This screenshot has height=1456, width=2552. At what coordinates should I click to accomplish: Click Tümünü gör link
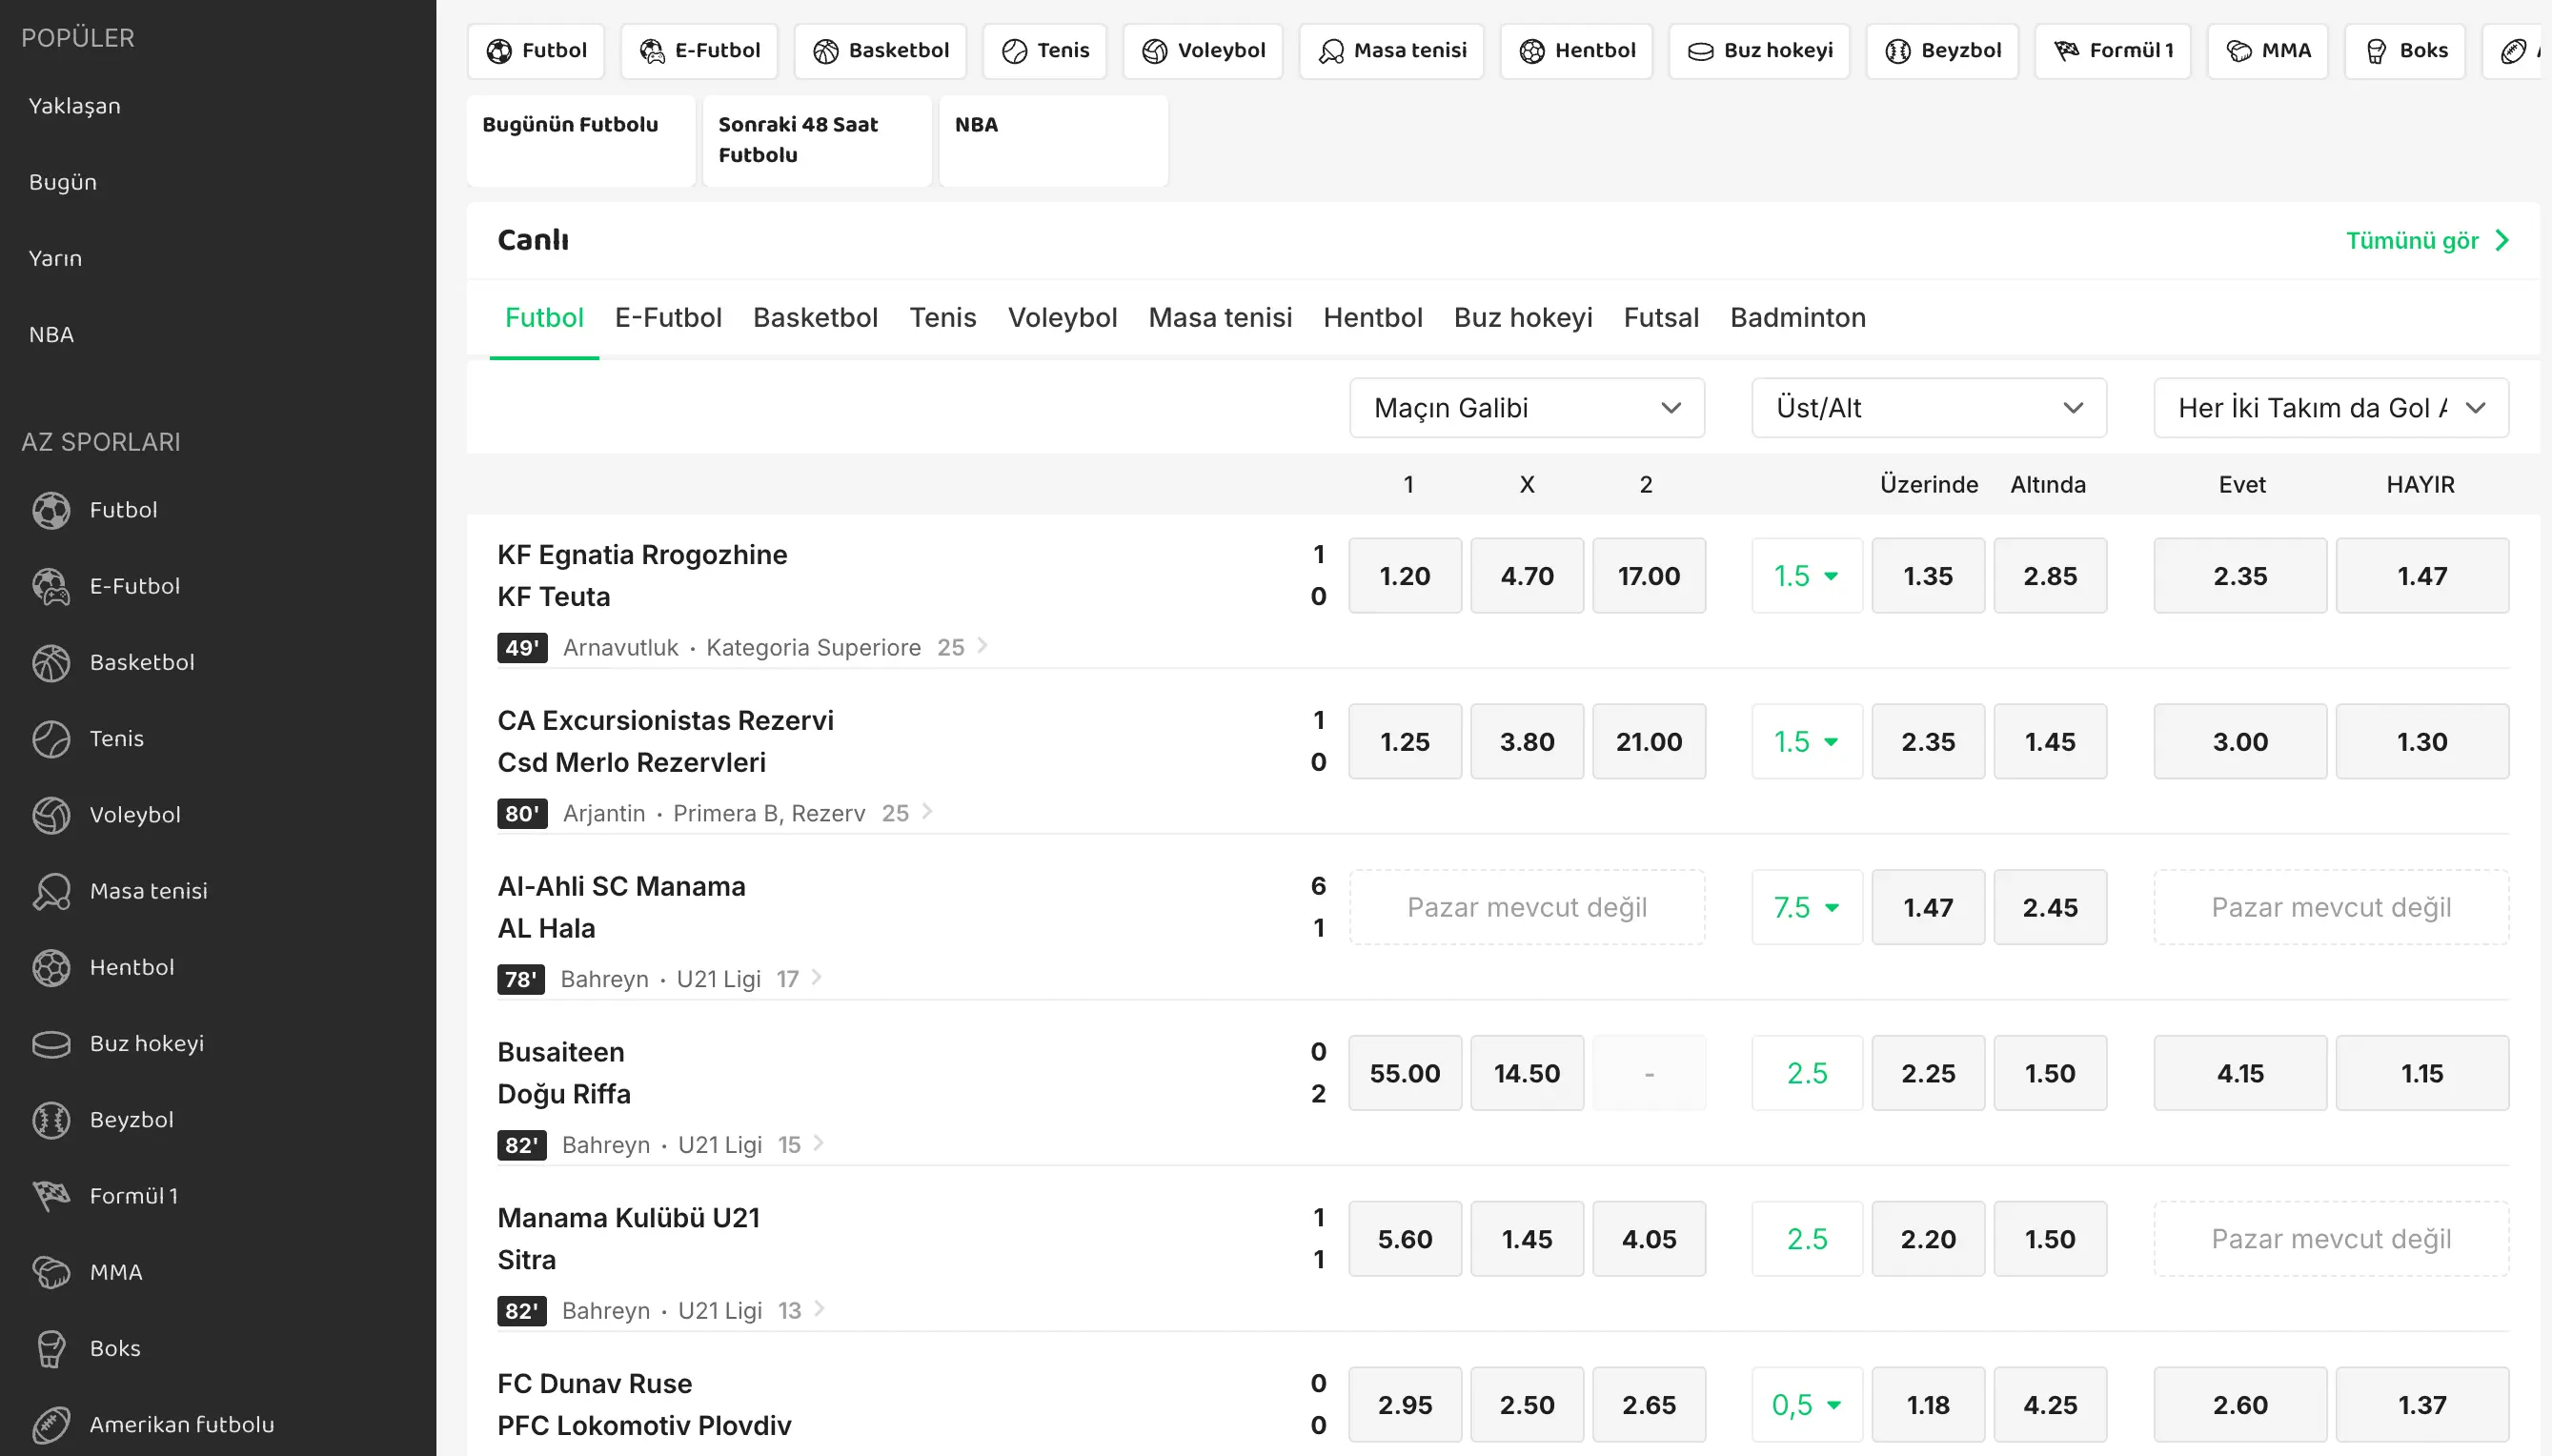2426,240
